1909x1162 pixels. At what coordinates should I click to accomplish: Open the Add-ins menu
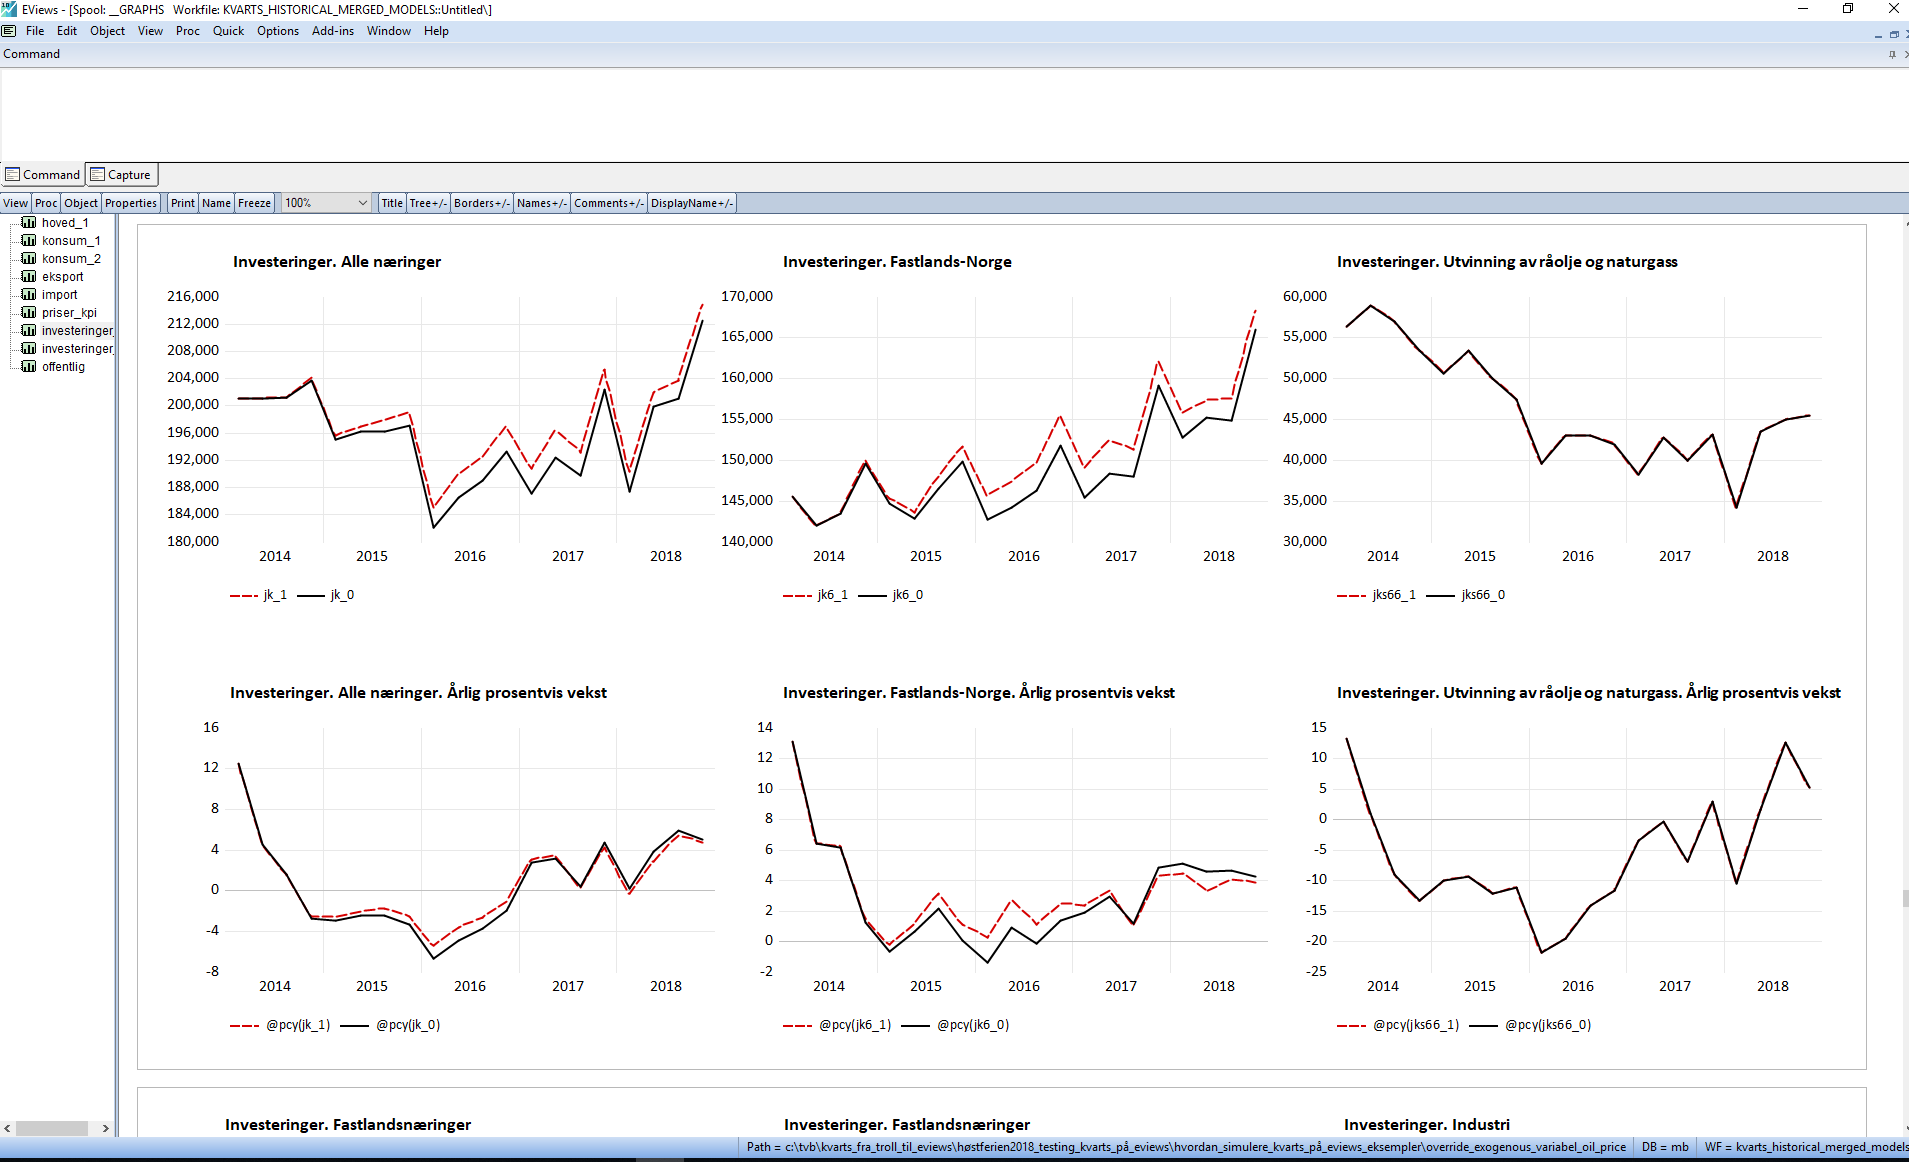[x=333, y=31]
